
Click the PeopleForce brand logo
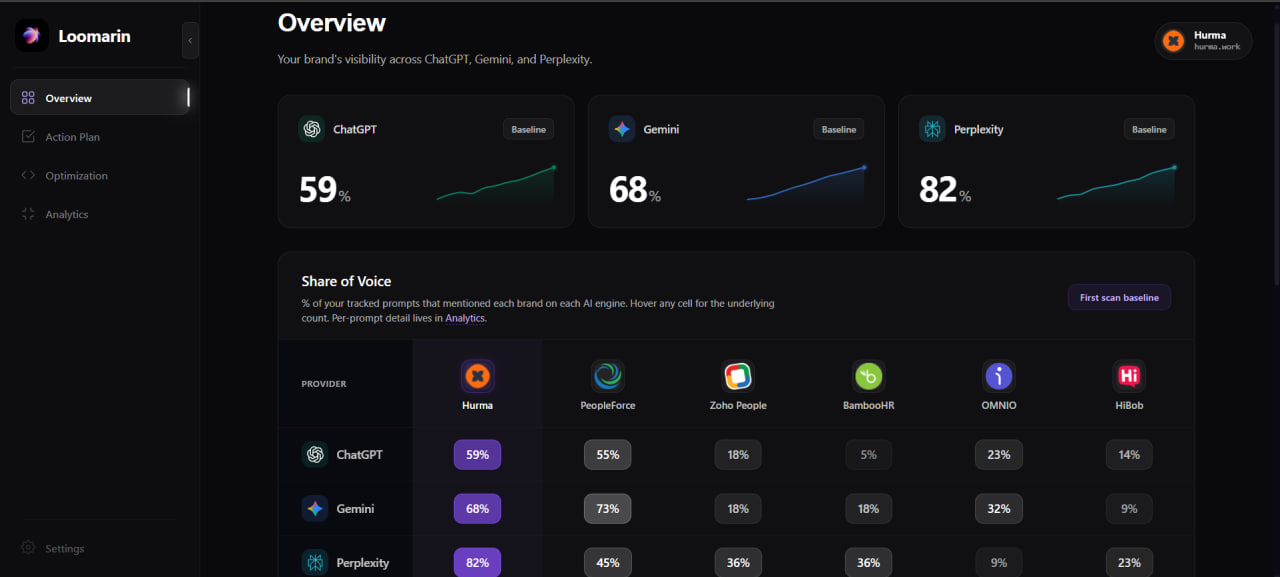pyautogui.click(x=608, y=376)
